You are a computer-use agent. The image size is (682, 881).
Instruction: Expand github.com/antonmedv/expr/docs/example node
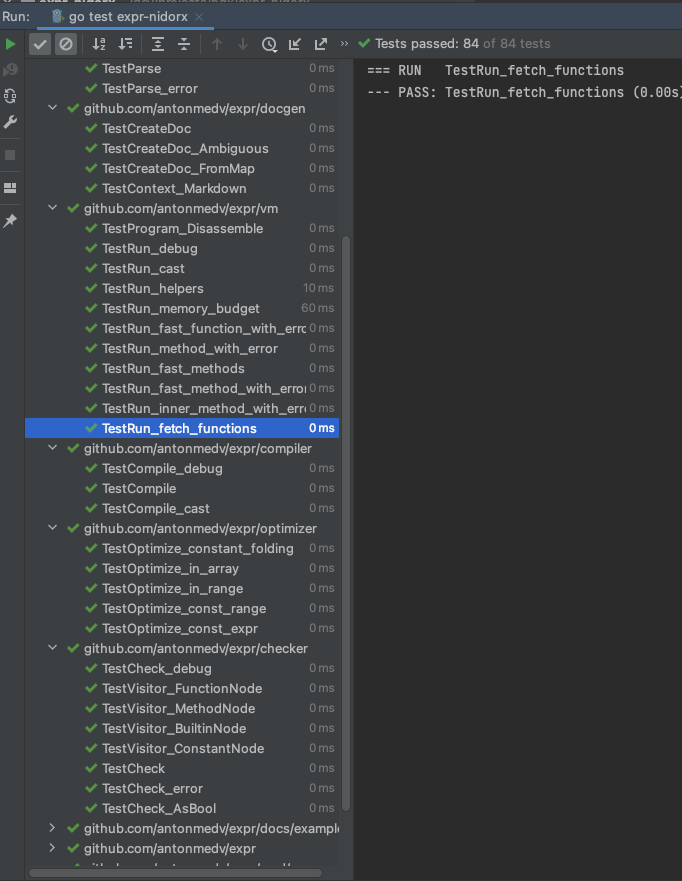(52, 828)
